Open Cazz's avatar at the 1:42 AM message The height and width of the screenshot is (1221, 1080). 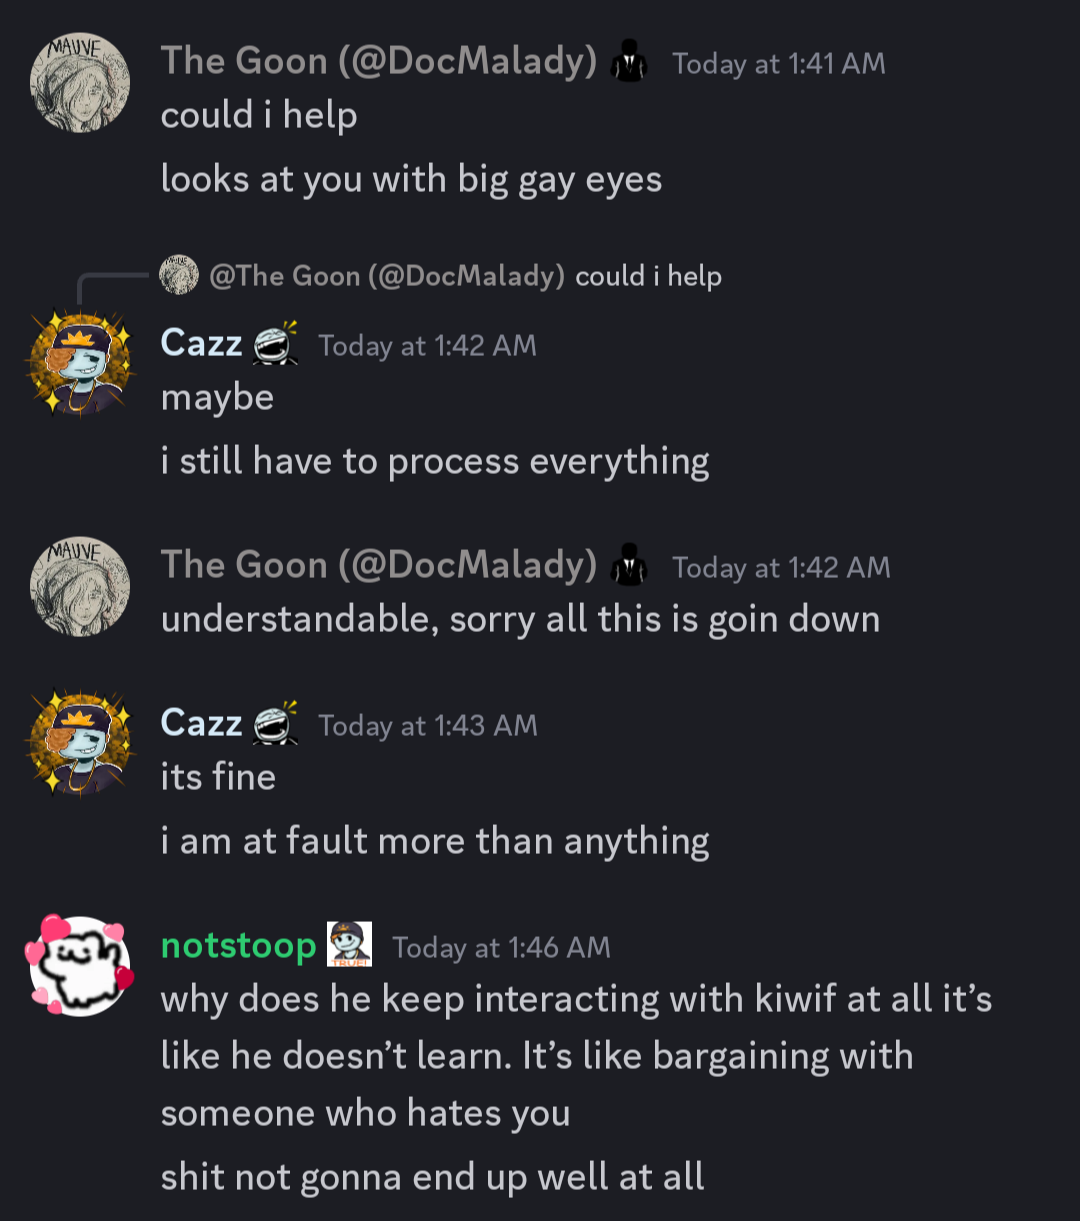point(80,364)
